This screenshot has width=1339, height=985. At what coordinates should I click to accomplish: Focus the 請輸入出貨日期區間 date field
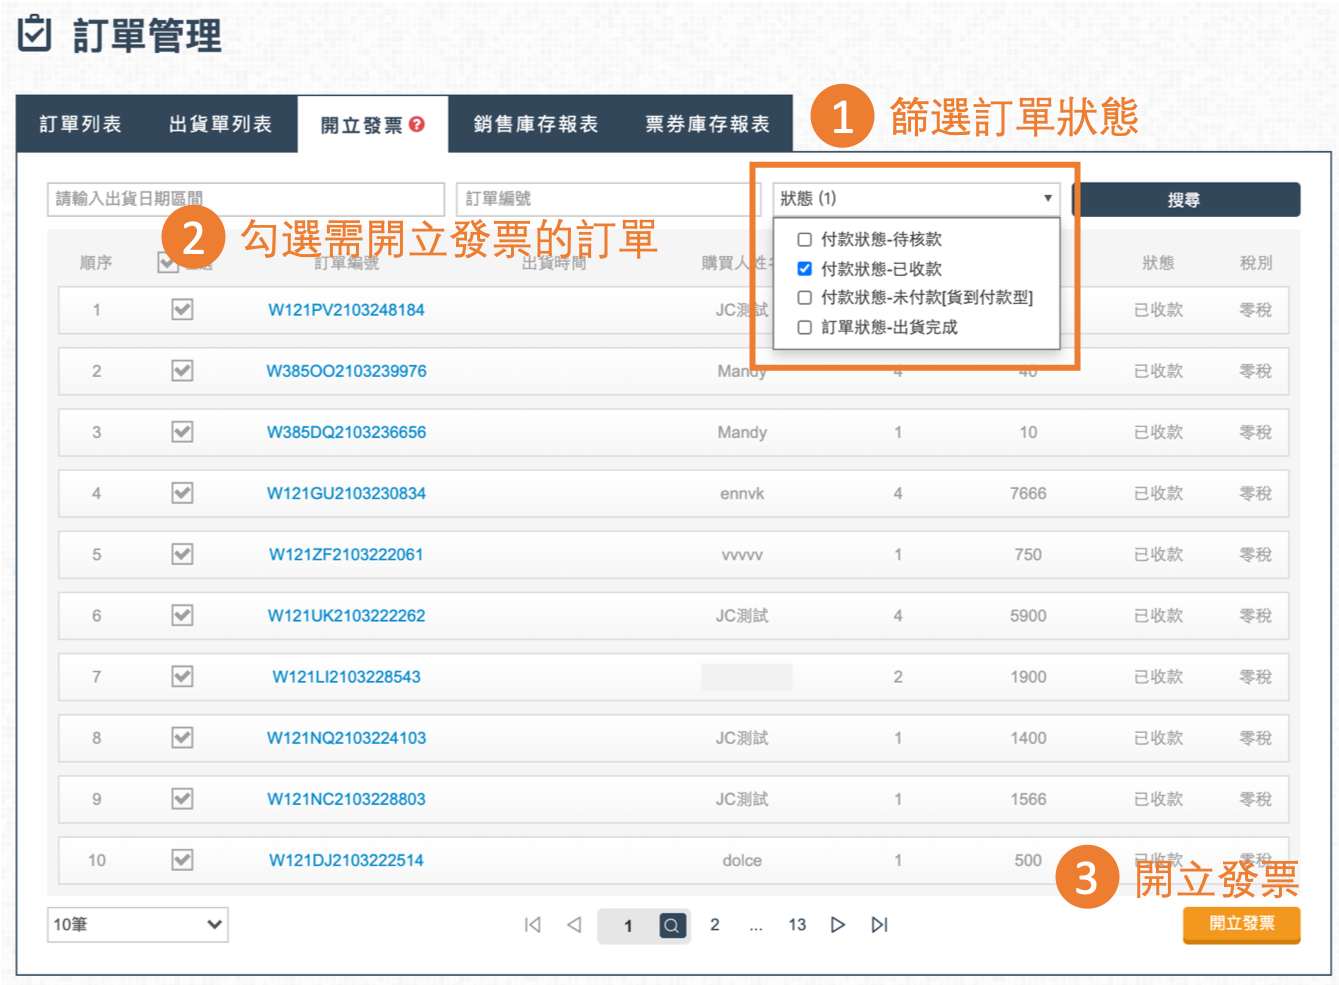(246, 199)
